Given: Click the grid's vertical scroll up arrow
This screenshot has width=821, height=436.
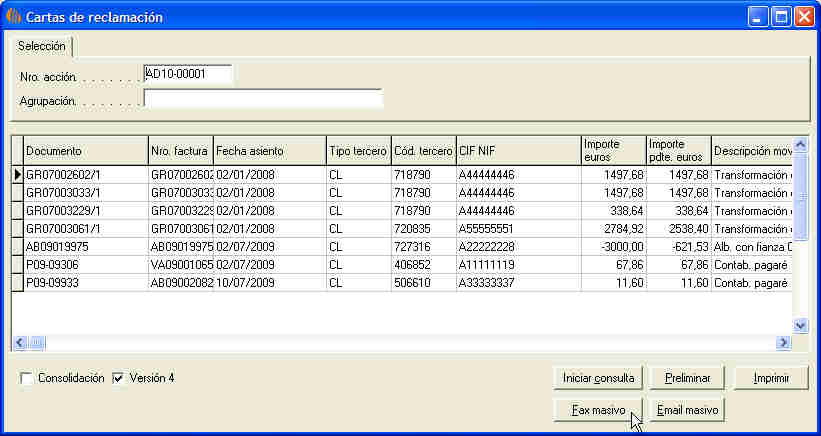Looking at the screenshot, I should coord(801,143).
